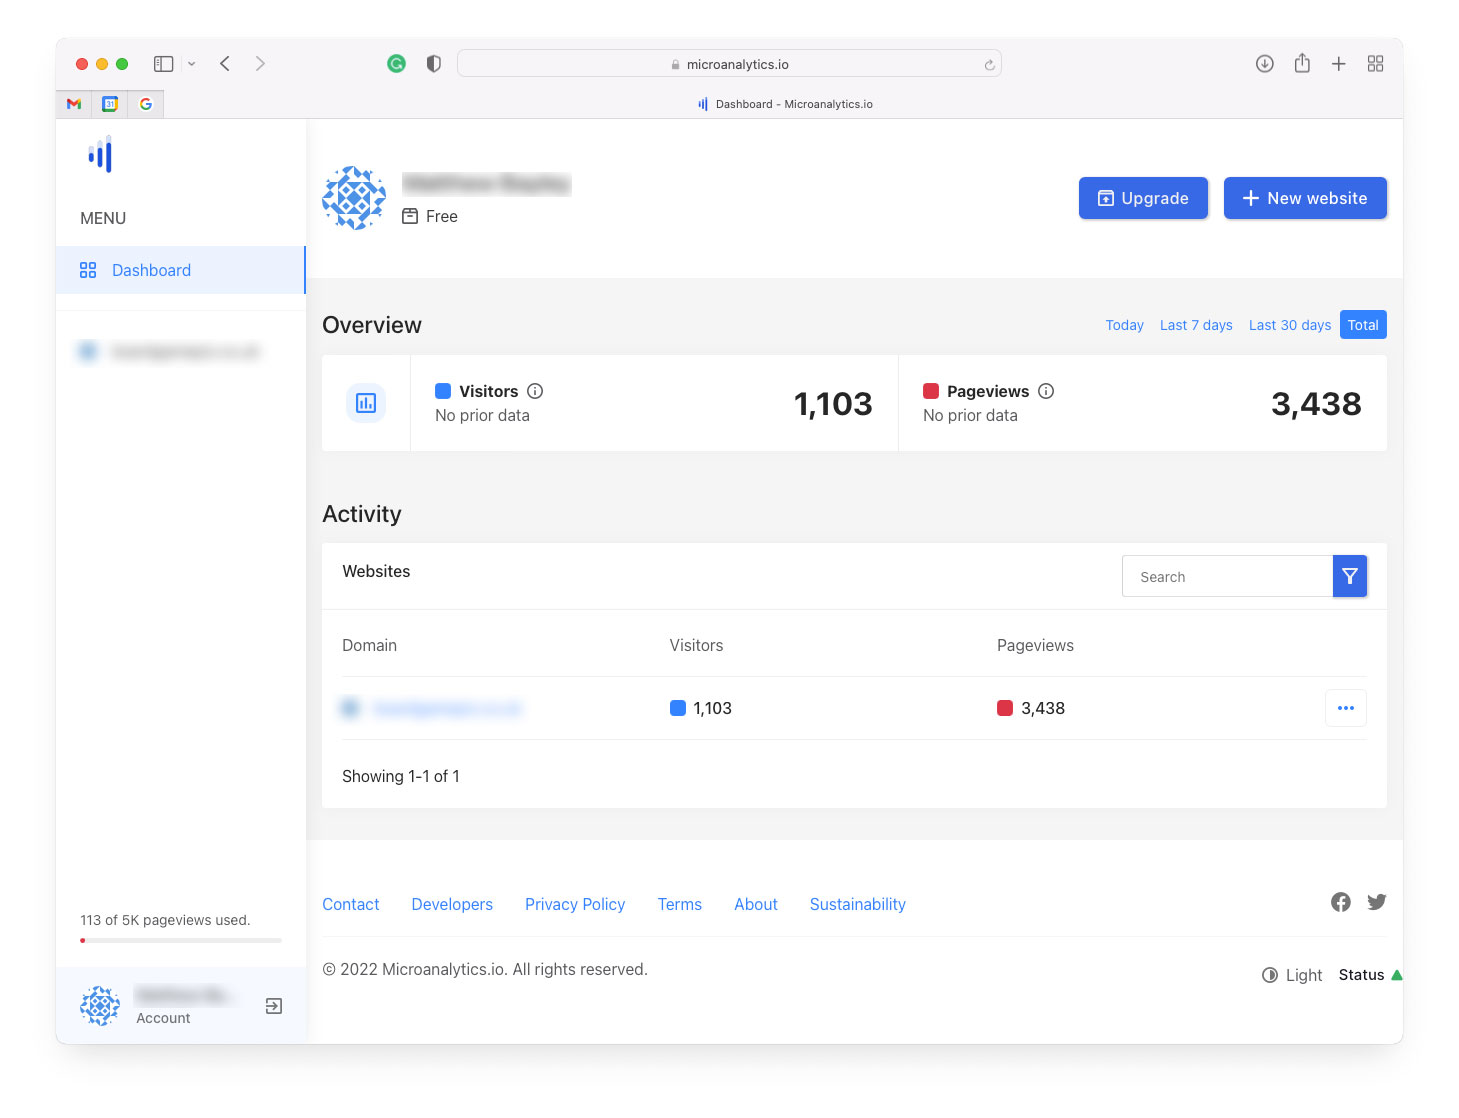Open the Status link
Screen dimensions: 1459x1118
click(x=1370, y=975)
